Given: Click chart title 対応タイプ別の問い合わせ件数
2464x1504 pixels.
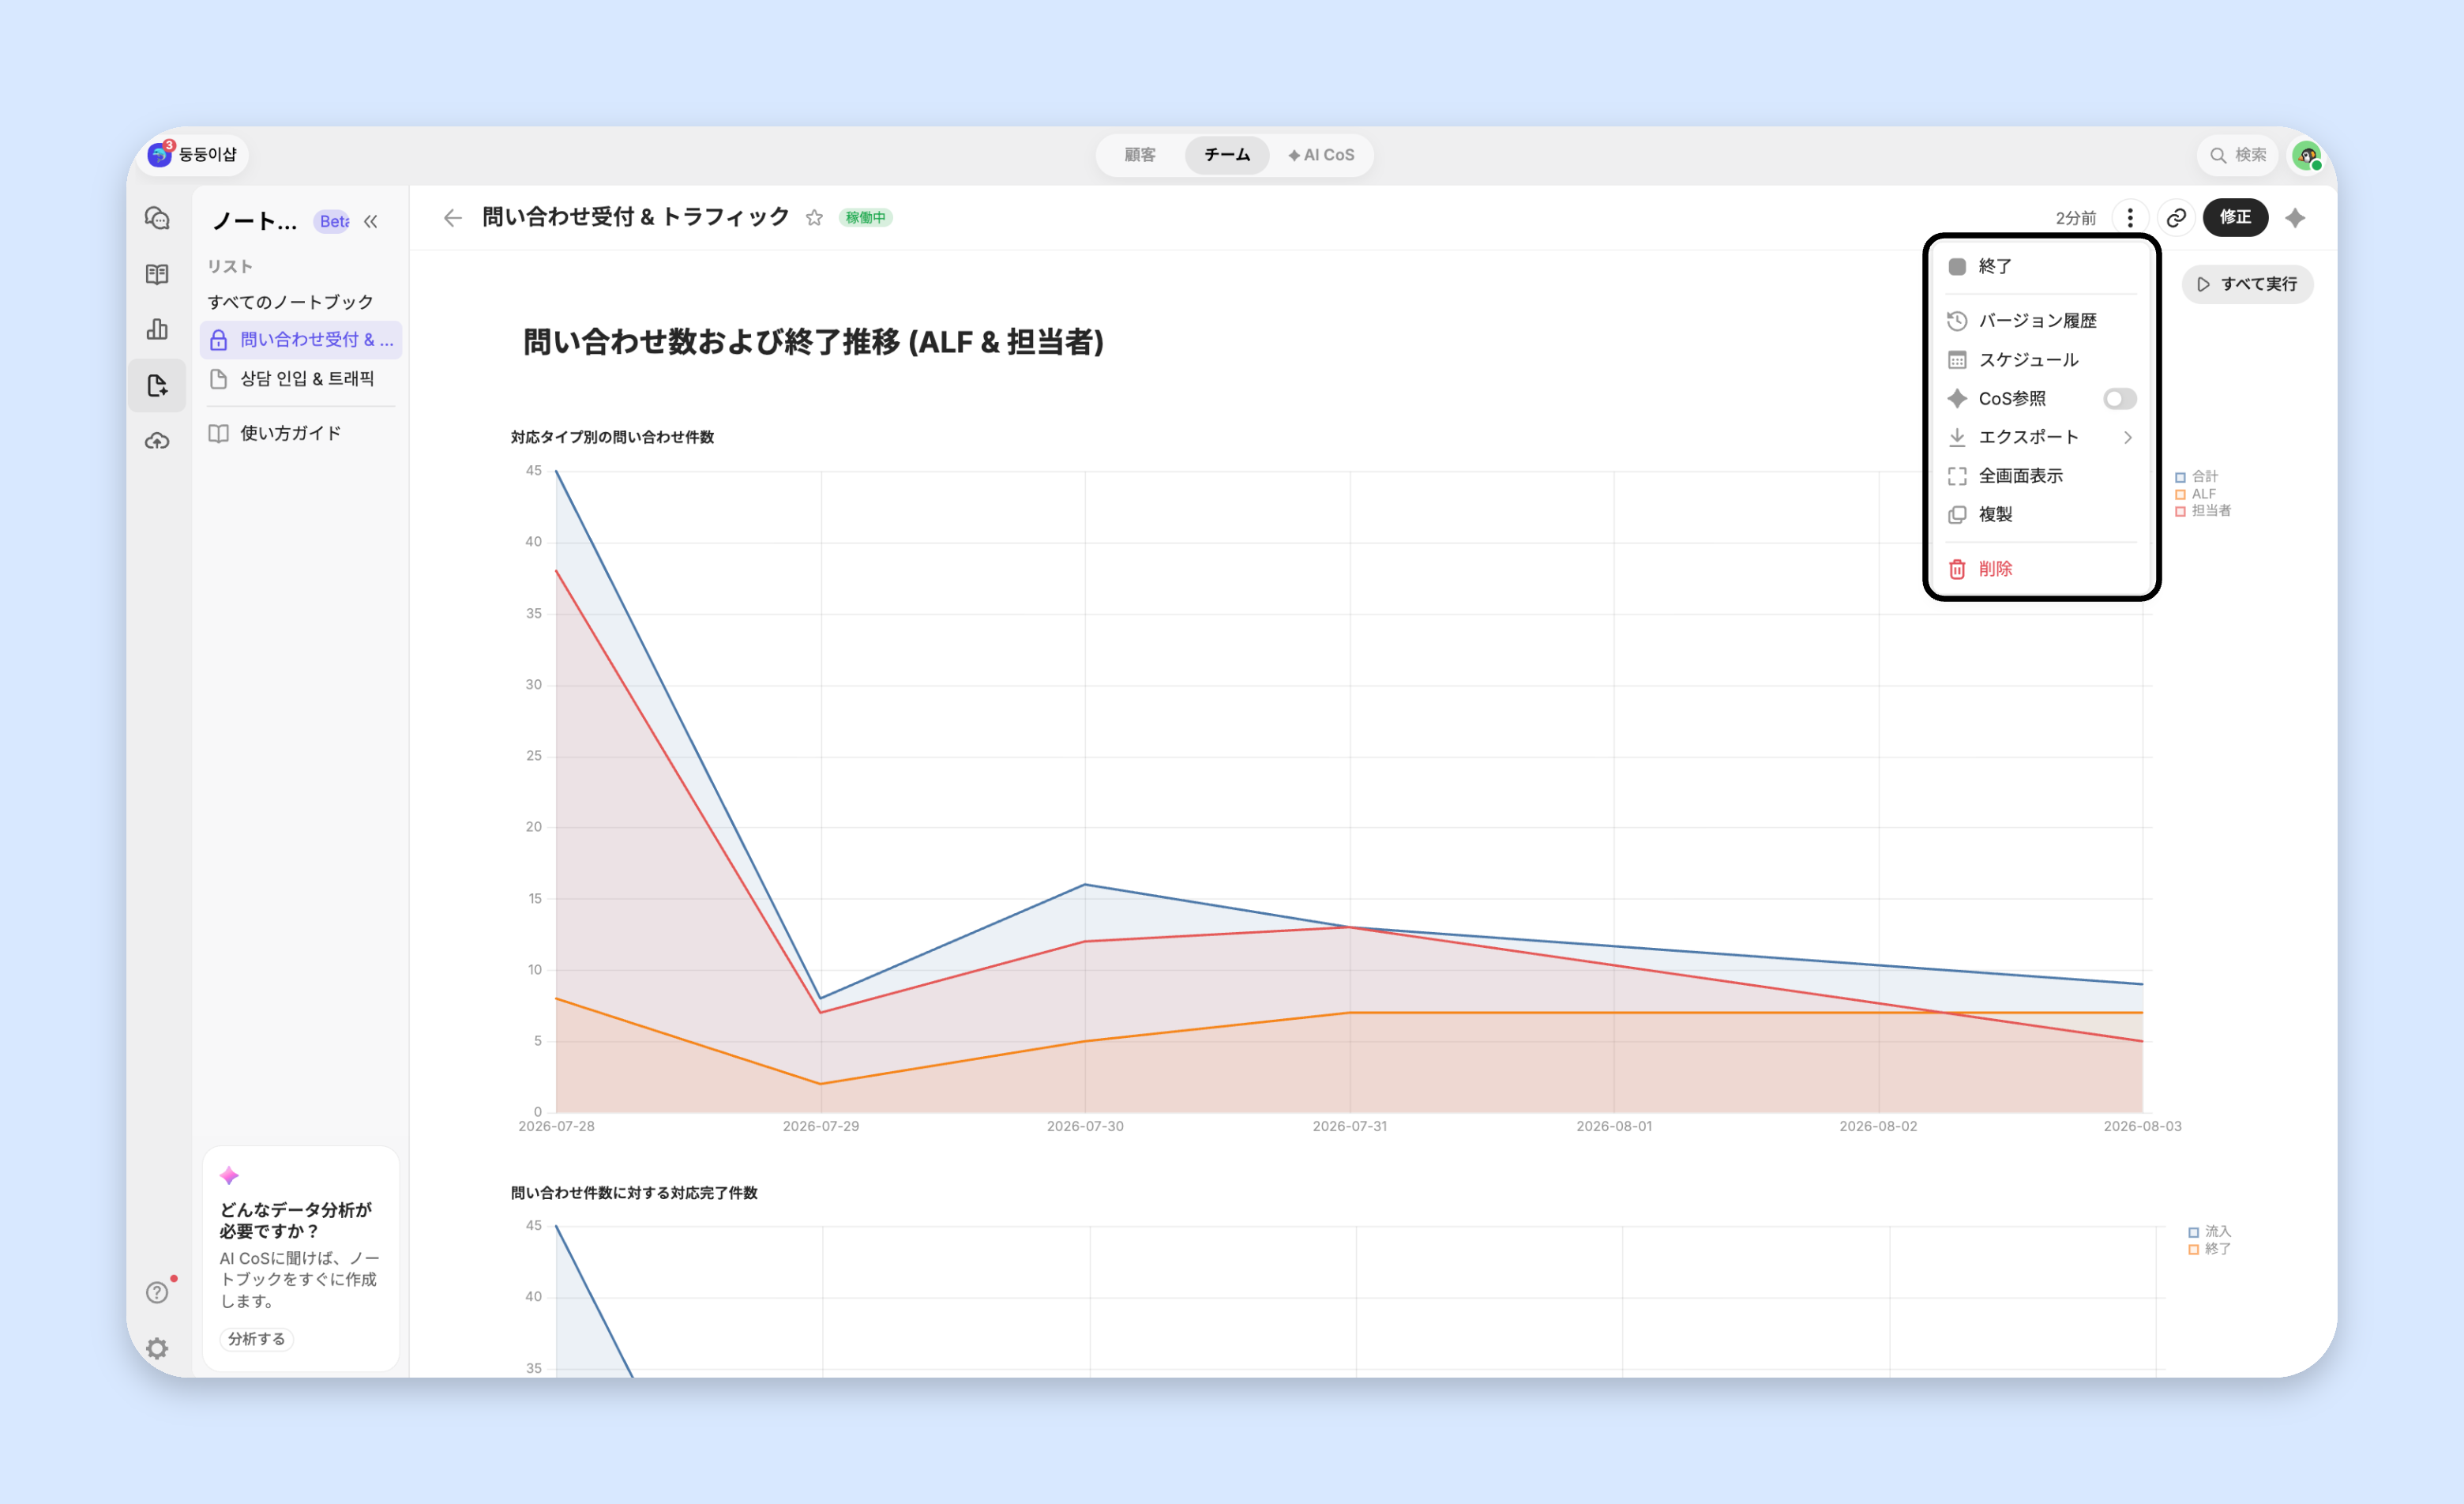Looking at the screenshot, I should pos(612,437).
